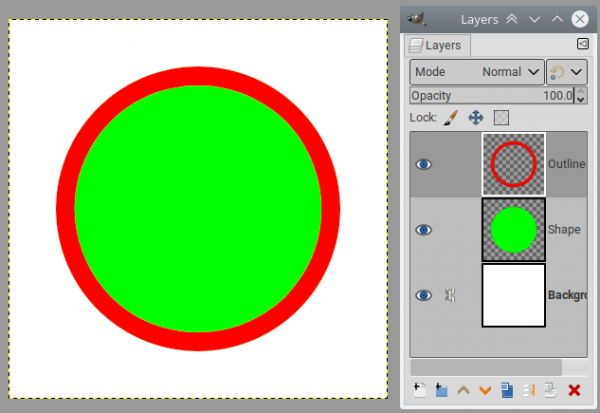Screen dimensions: 600x413
Task: Hide the Shape layer
Action: pyautogui.click(x=424, y=230)
